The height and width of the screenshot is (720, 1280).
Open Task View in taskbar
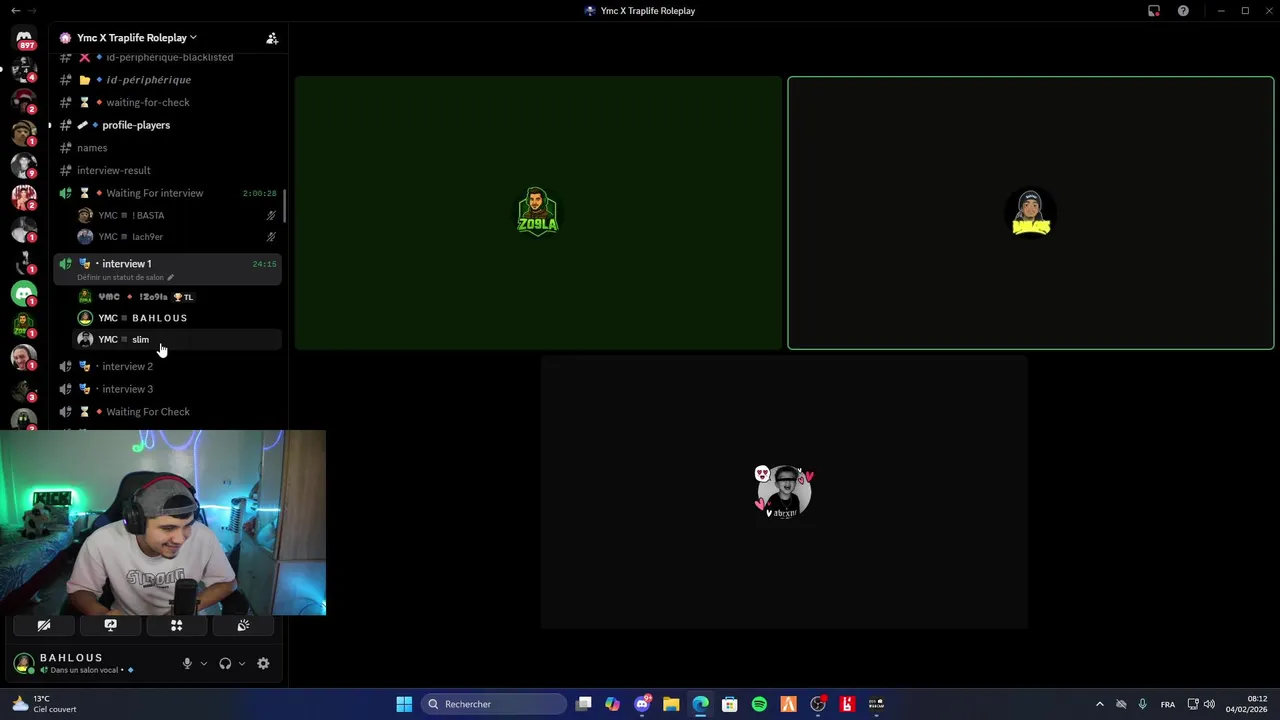click(x=584, y=704)
